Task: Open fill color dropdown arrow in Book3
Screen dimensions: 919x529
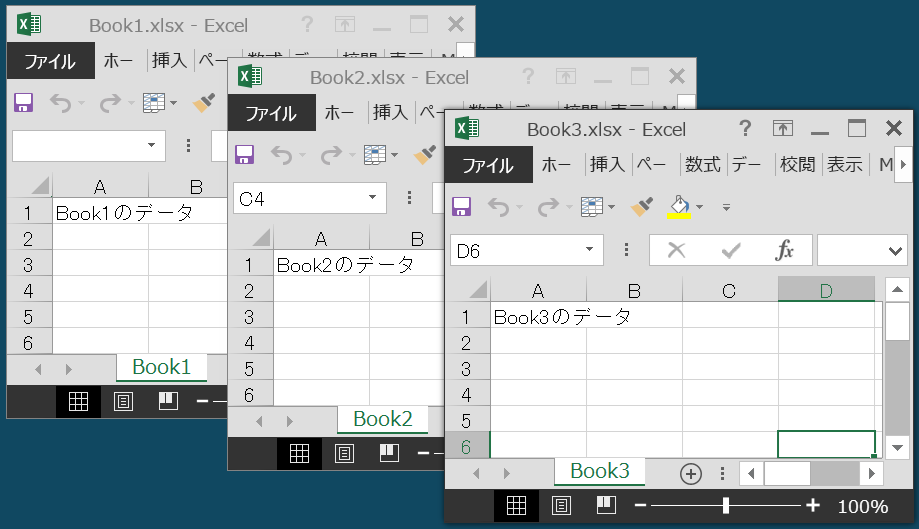Action: tap(700, 207)
